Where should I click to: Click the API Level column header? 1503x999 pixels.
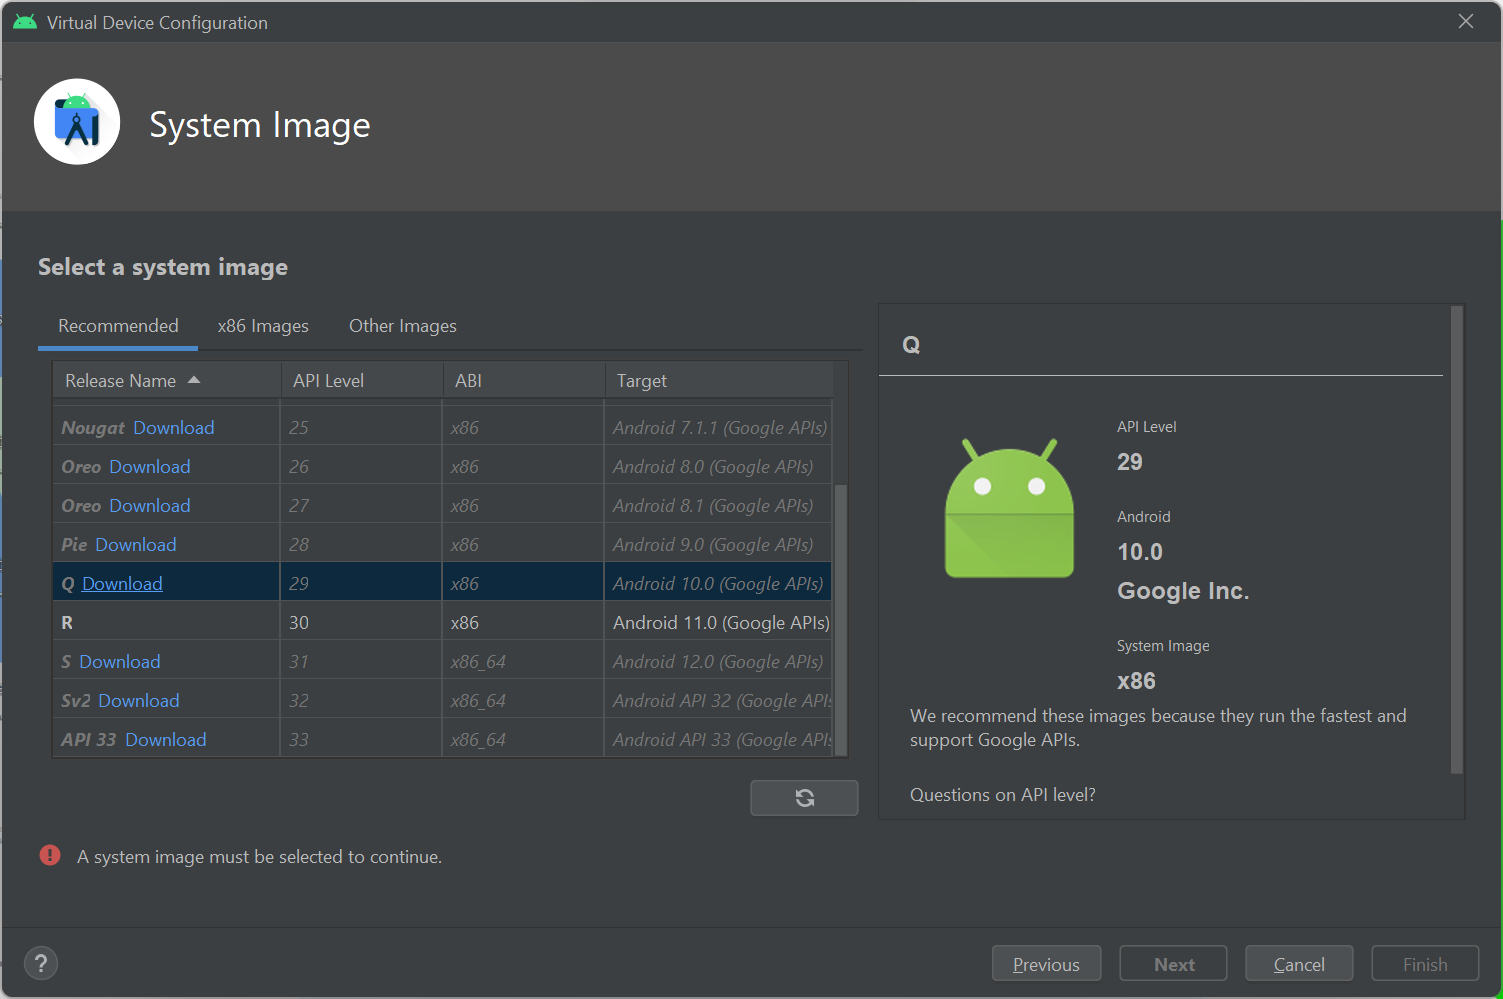point(362,381)
